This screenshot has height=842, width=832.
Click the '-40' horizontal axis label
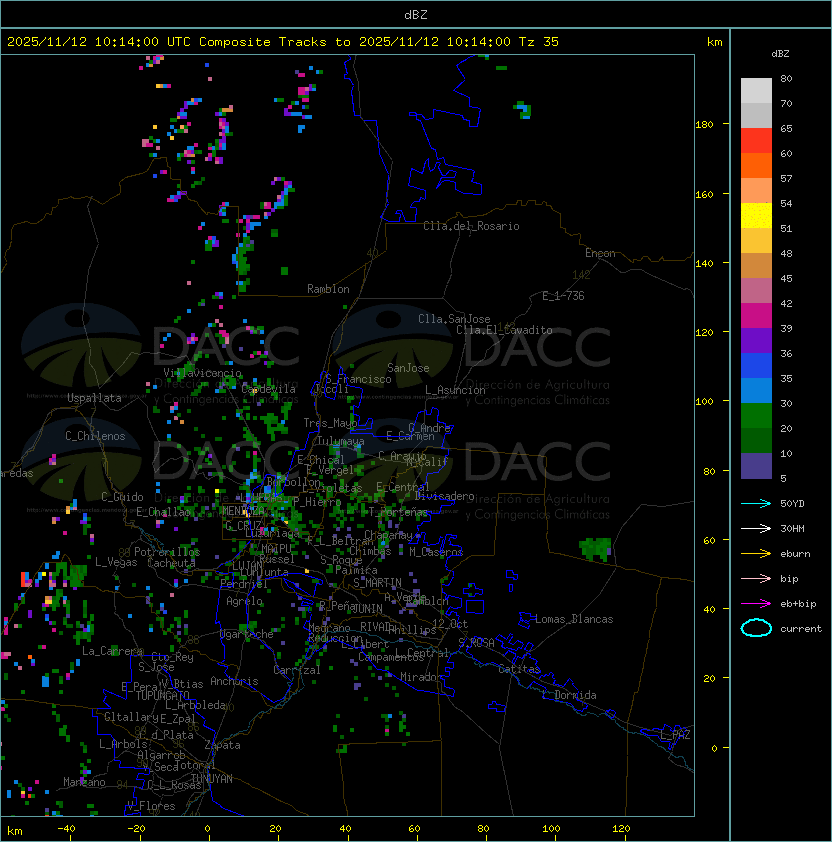point(66,829)
